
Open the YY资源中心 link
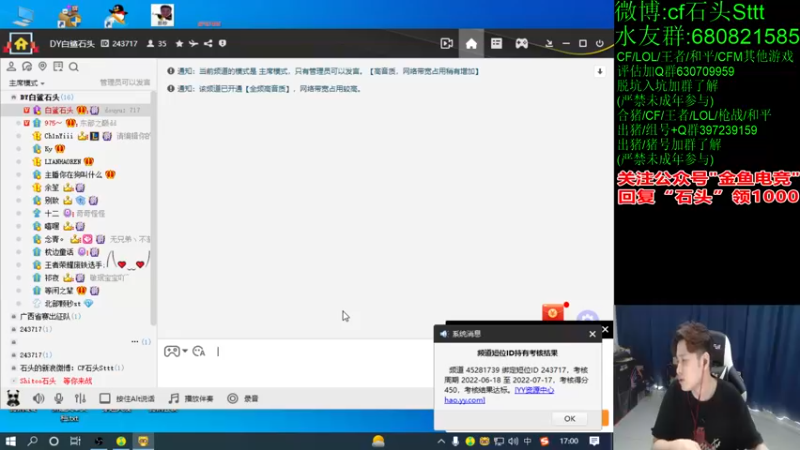(534, 390)
